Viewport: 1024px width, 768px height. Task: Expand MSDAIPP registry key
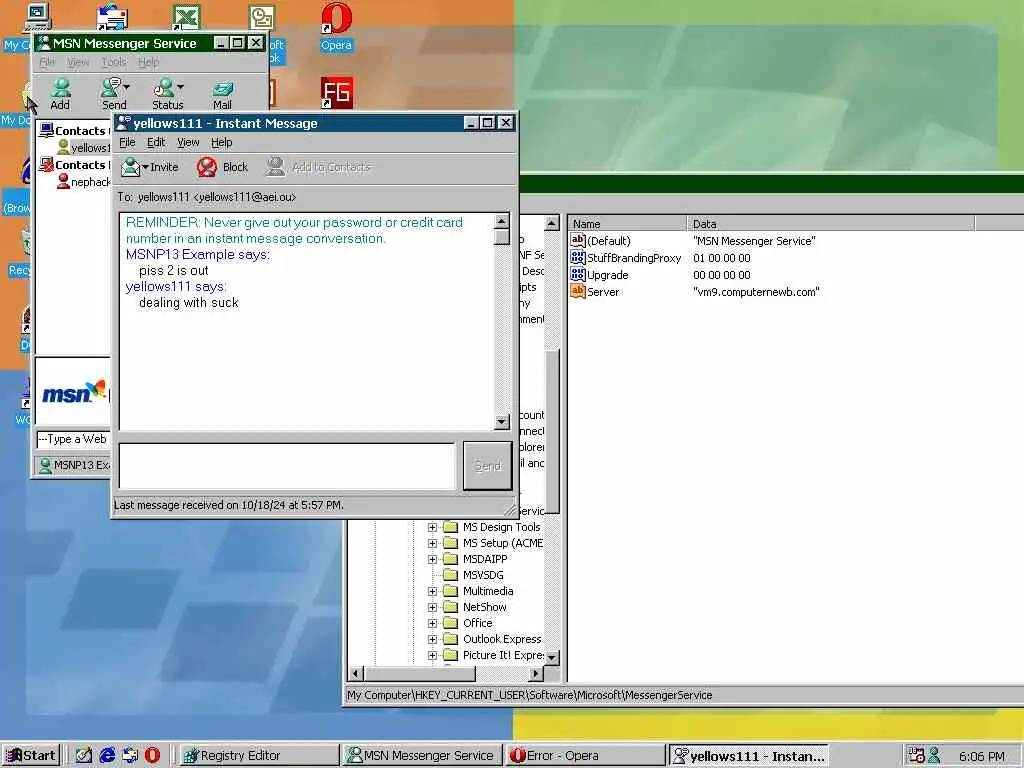[432, 559]
